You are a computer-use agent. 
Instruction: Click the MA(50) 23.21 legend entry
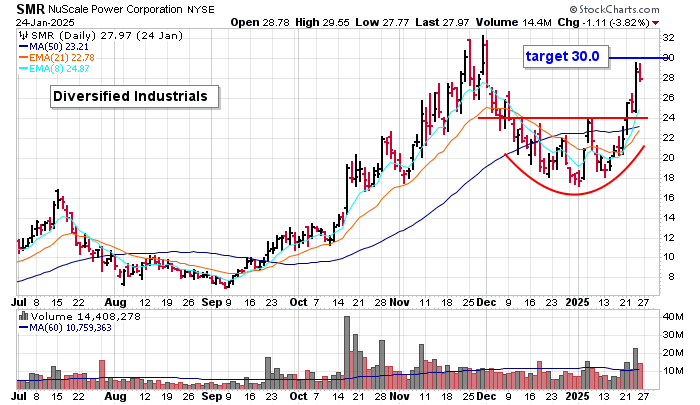tap(54, 47)
